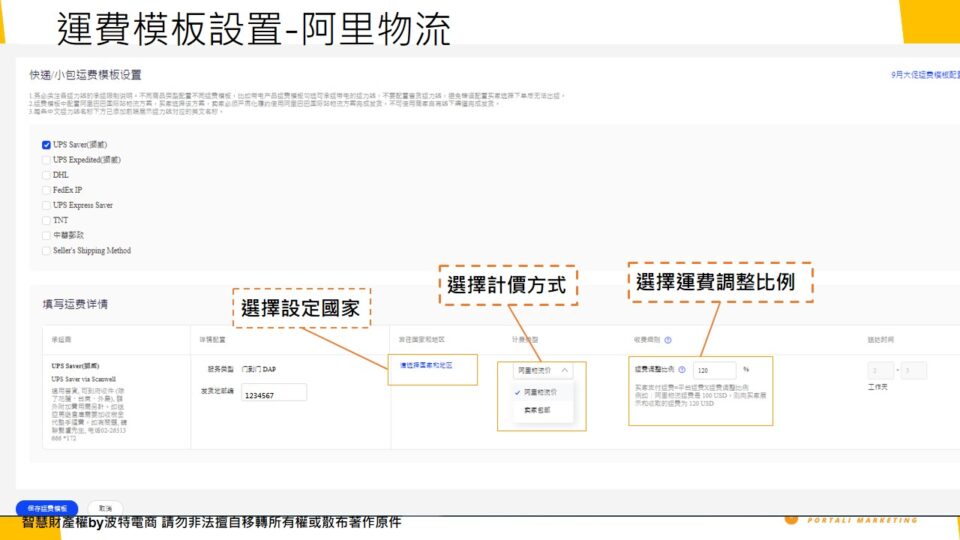Tick the DHL carrier checkbox

click(x=46, y=175)
